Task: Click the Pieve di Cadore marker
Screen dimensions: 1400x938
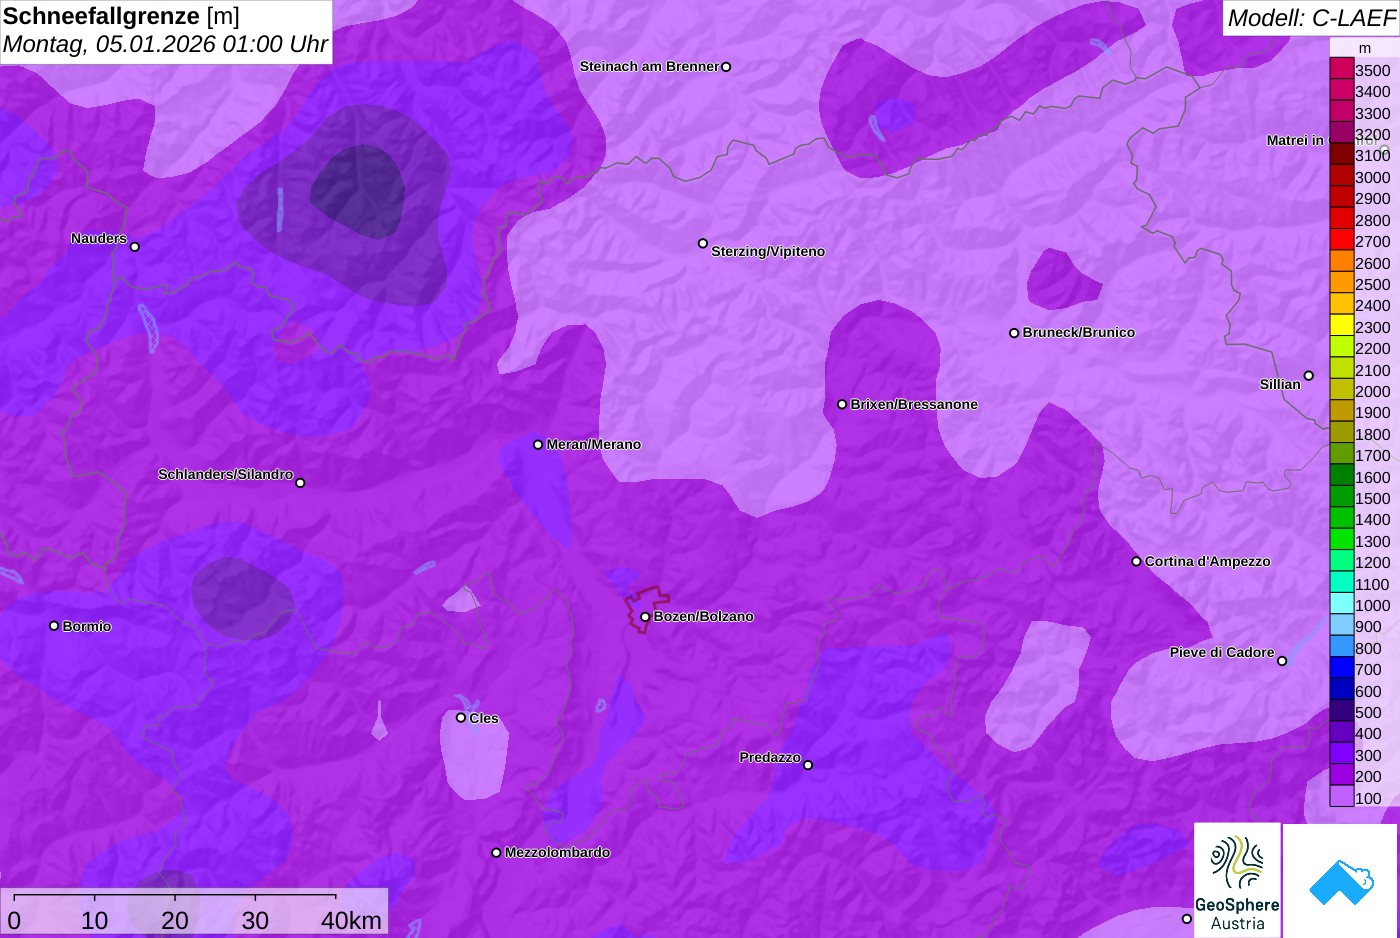Action: point(1282,661)
